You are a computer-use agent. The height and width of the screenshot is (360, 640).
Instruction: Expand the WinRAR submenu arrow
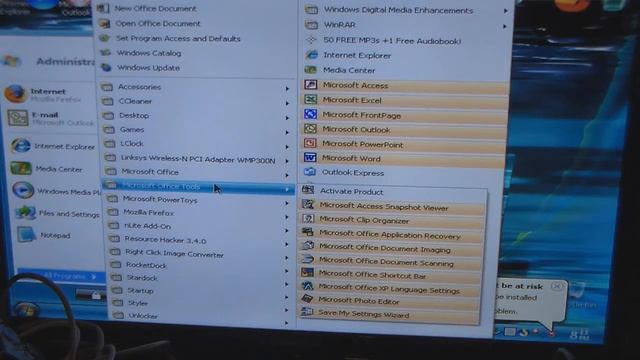[x=505, y=27]
